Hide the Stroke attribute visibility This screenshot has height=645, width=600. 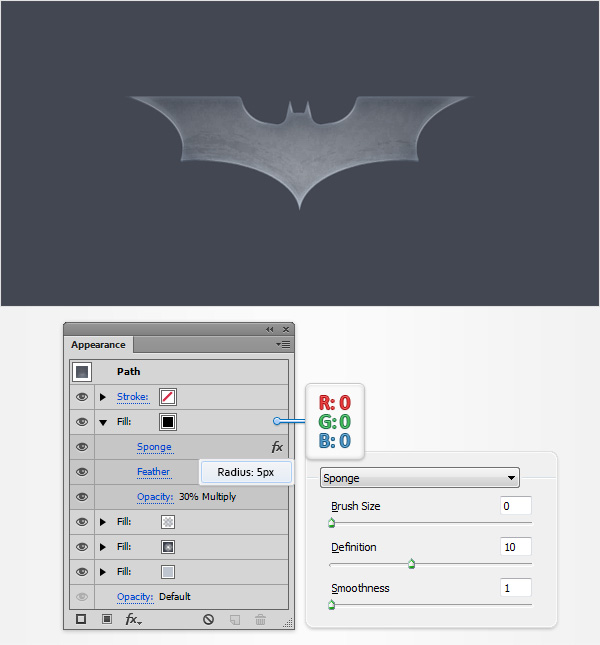[x=82, y=397]
